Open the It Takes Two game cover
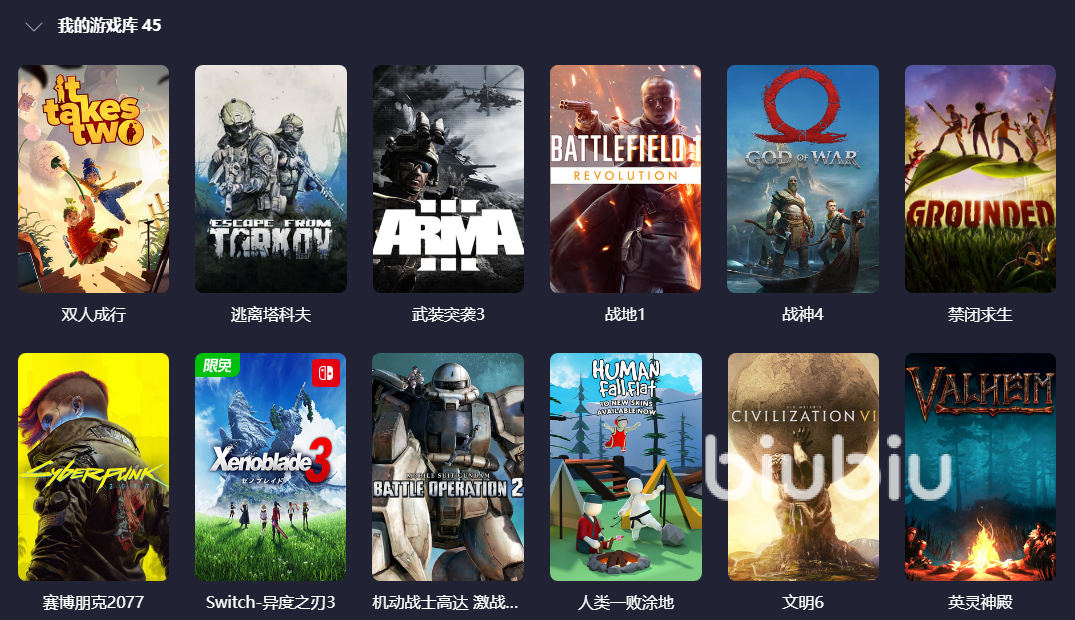 93,179
